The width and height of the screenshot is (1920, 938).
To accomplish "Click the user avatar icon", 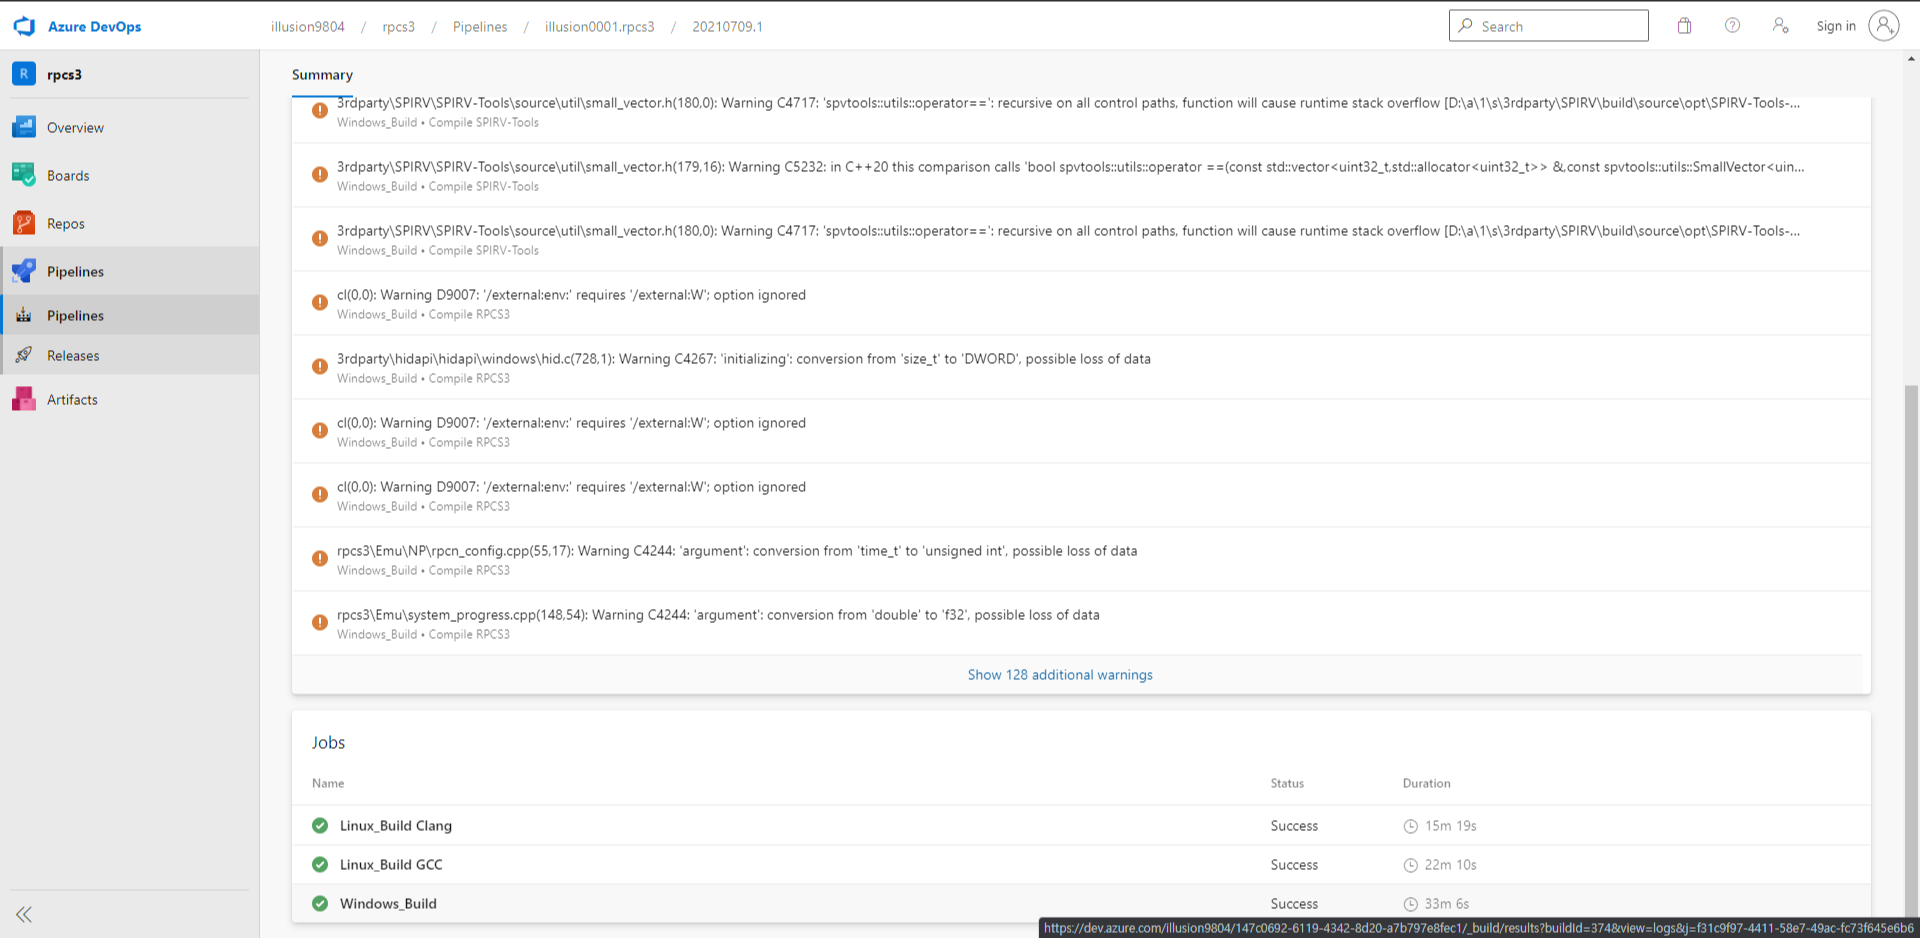I will (x=1883, y=26).
